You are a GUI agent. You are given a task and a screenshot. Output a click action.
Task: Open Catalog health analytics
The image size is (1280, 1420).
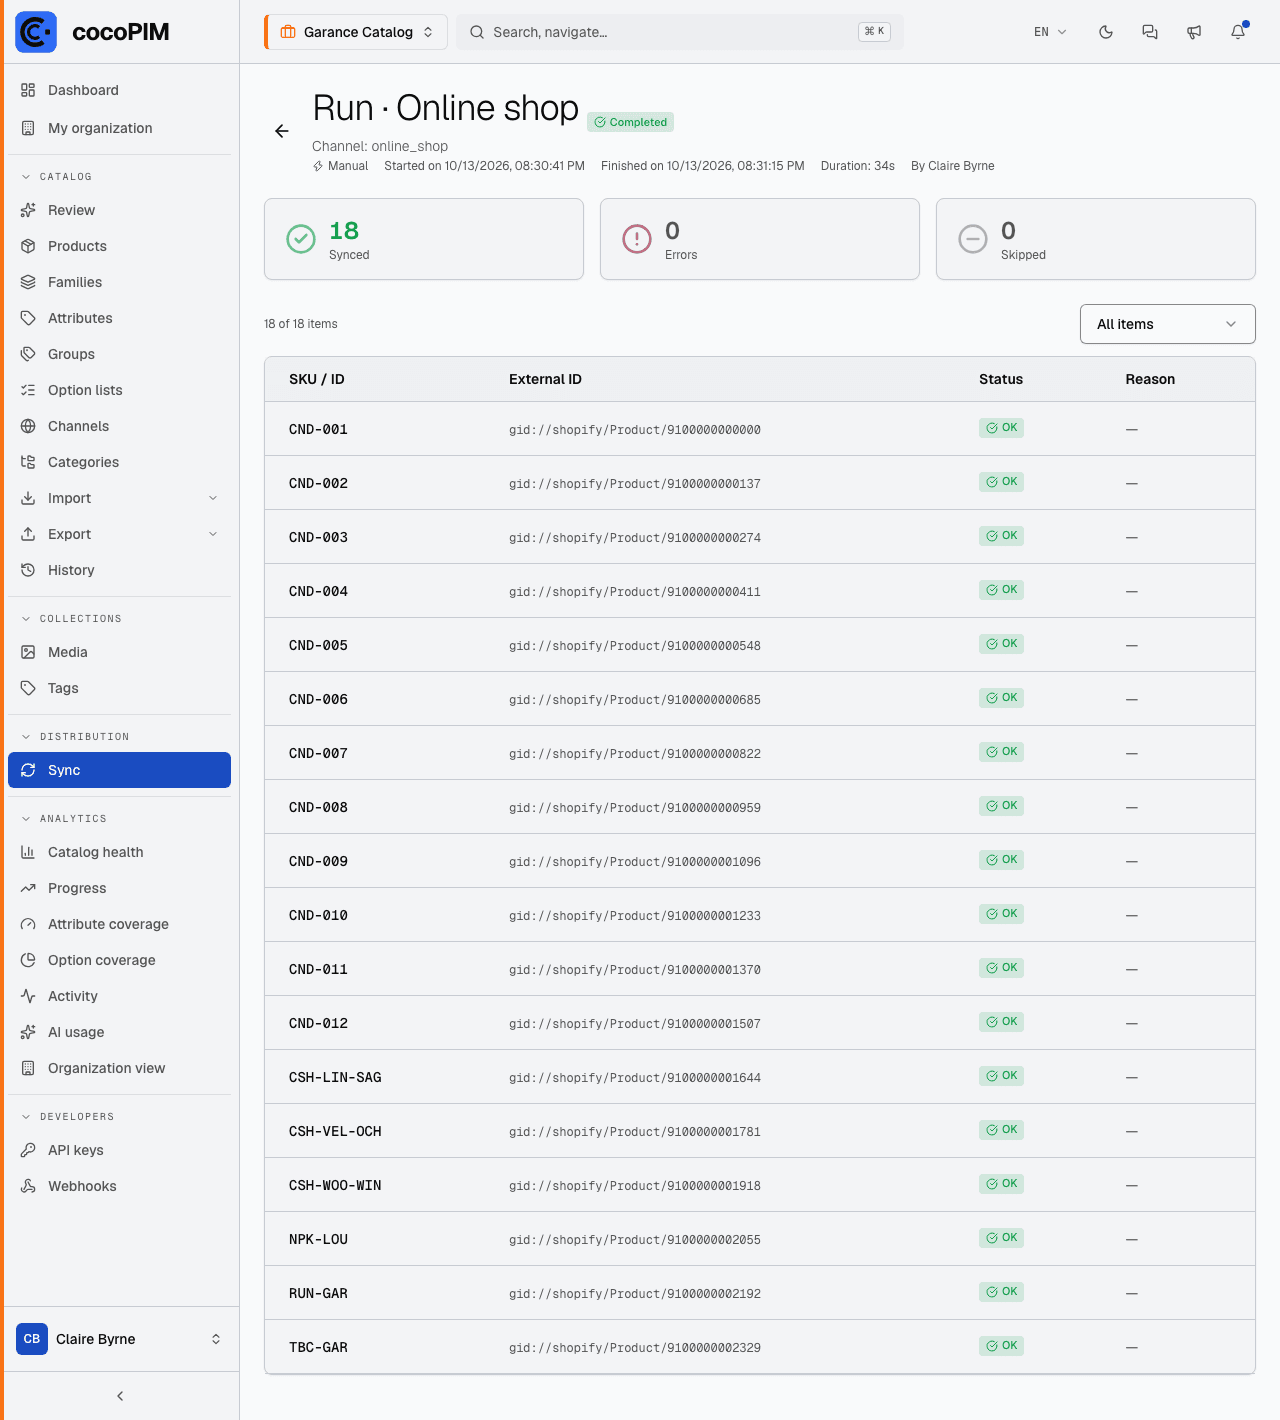pyautogui.click(x=120, y=852)
